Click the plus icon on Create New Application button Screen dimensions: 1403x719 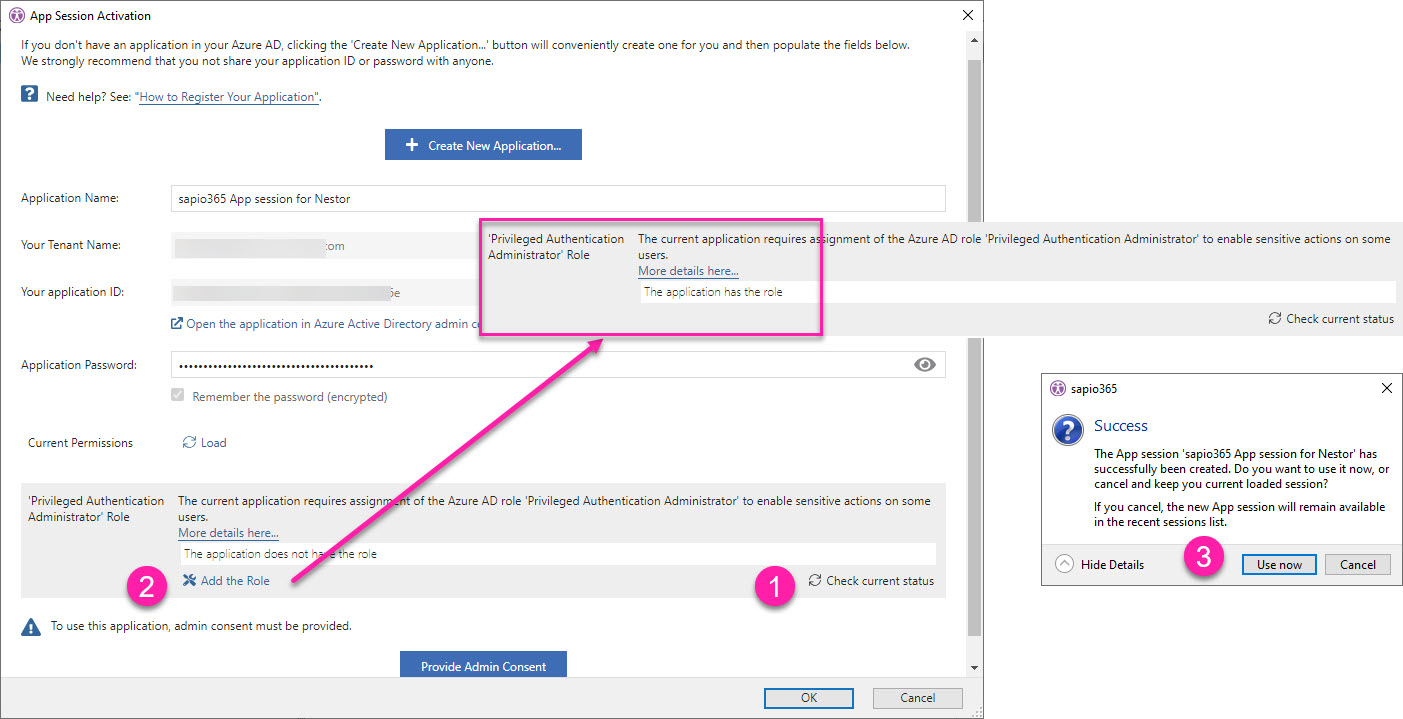tap(412, 145)
